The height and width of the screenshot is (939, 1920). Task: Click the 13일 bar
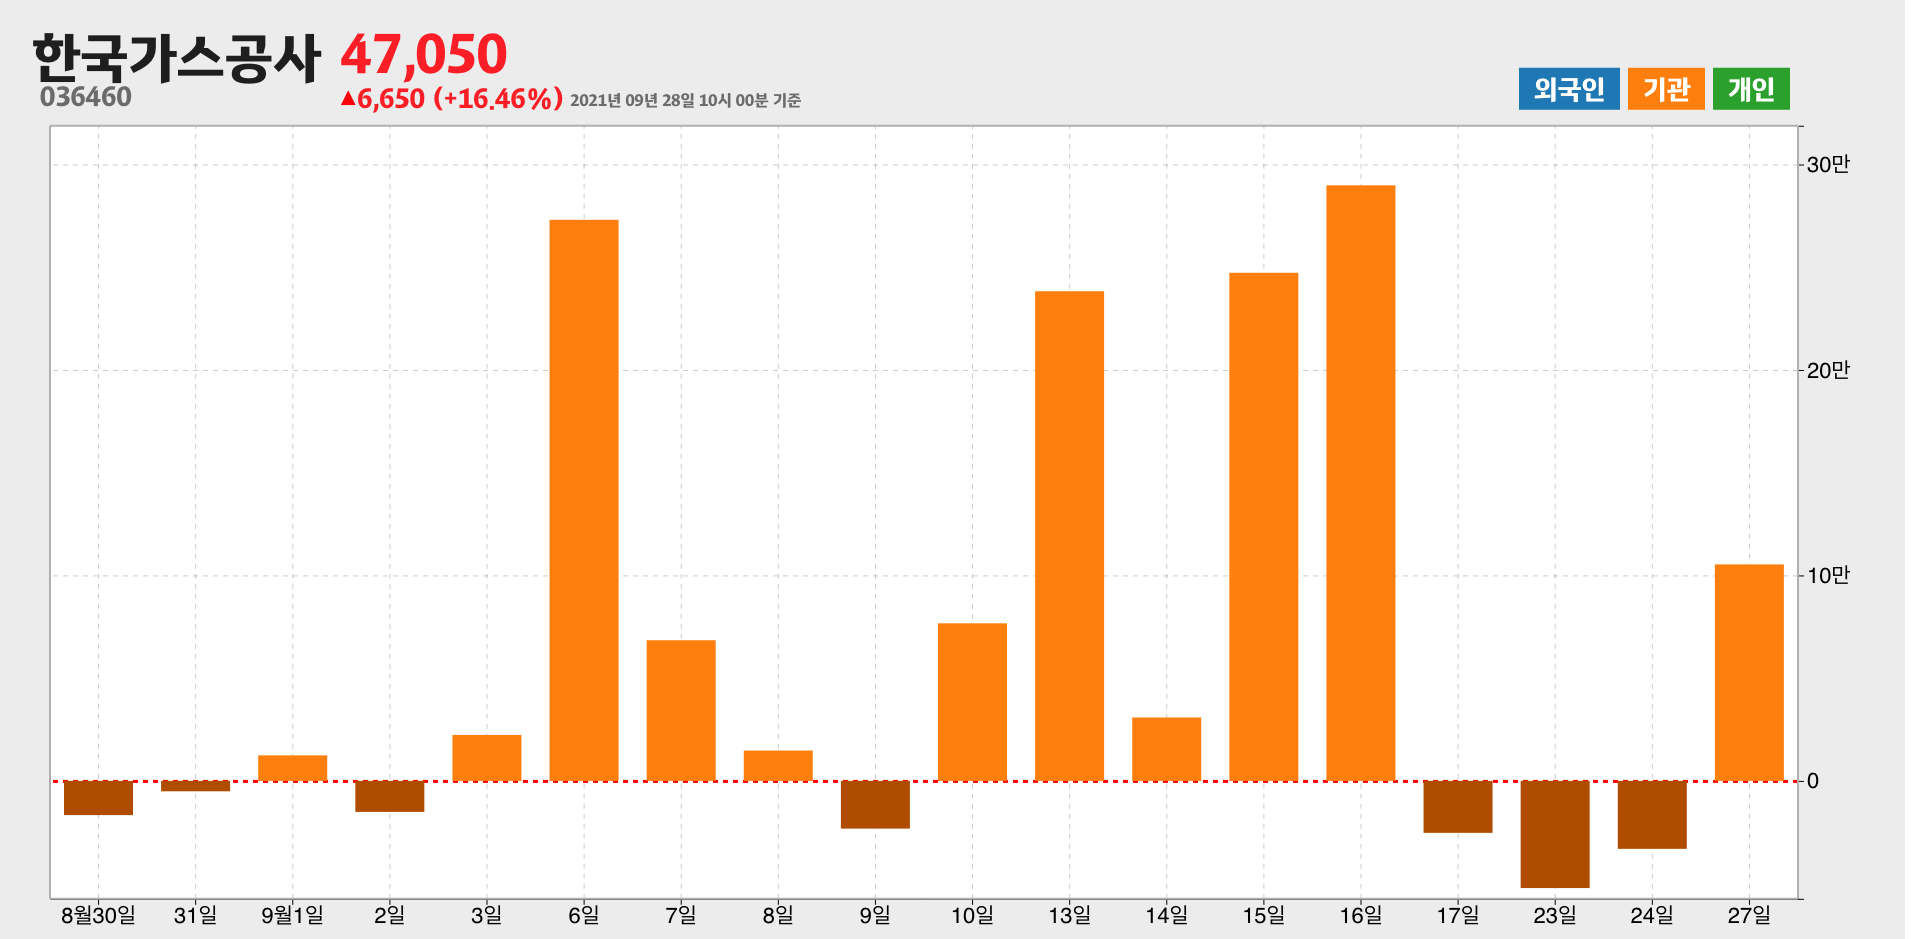[x=1069, y=536]
